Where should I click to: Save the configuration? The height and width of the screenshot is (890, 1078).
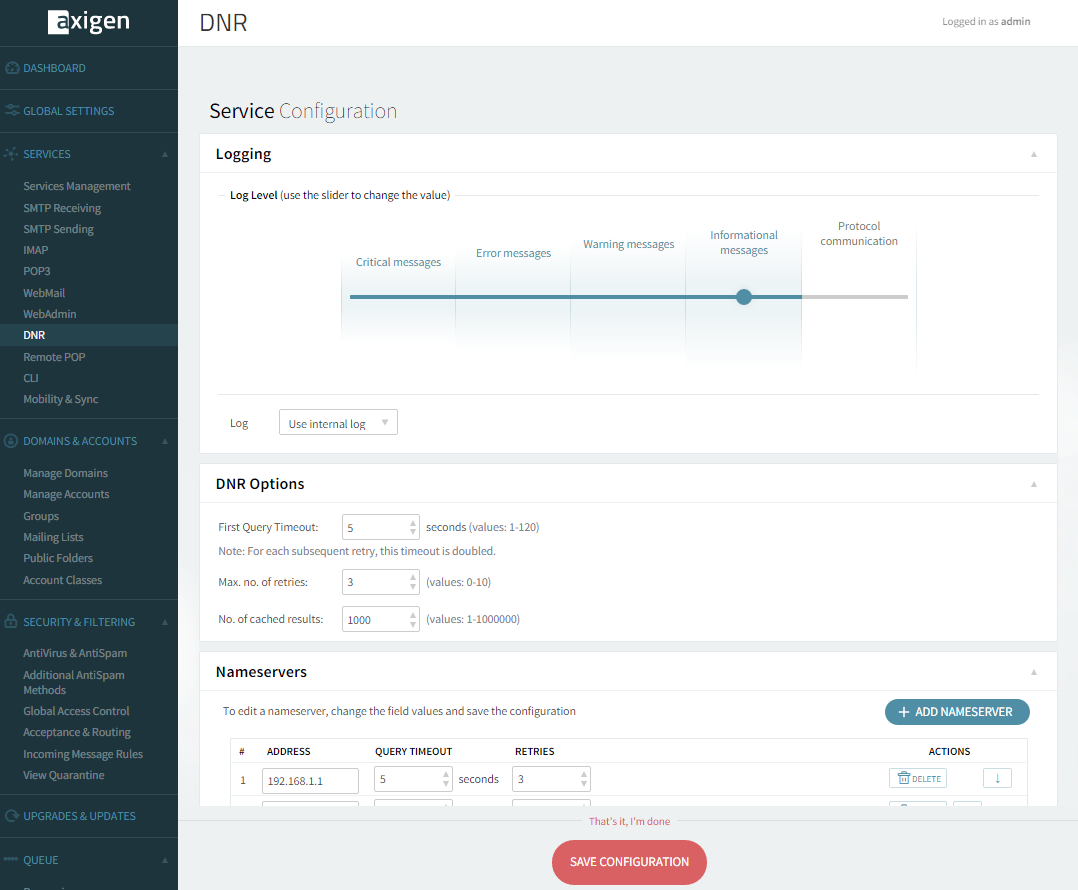click(629, 862)
